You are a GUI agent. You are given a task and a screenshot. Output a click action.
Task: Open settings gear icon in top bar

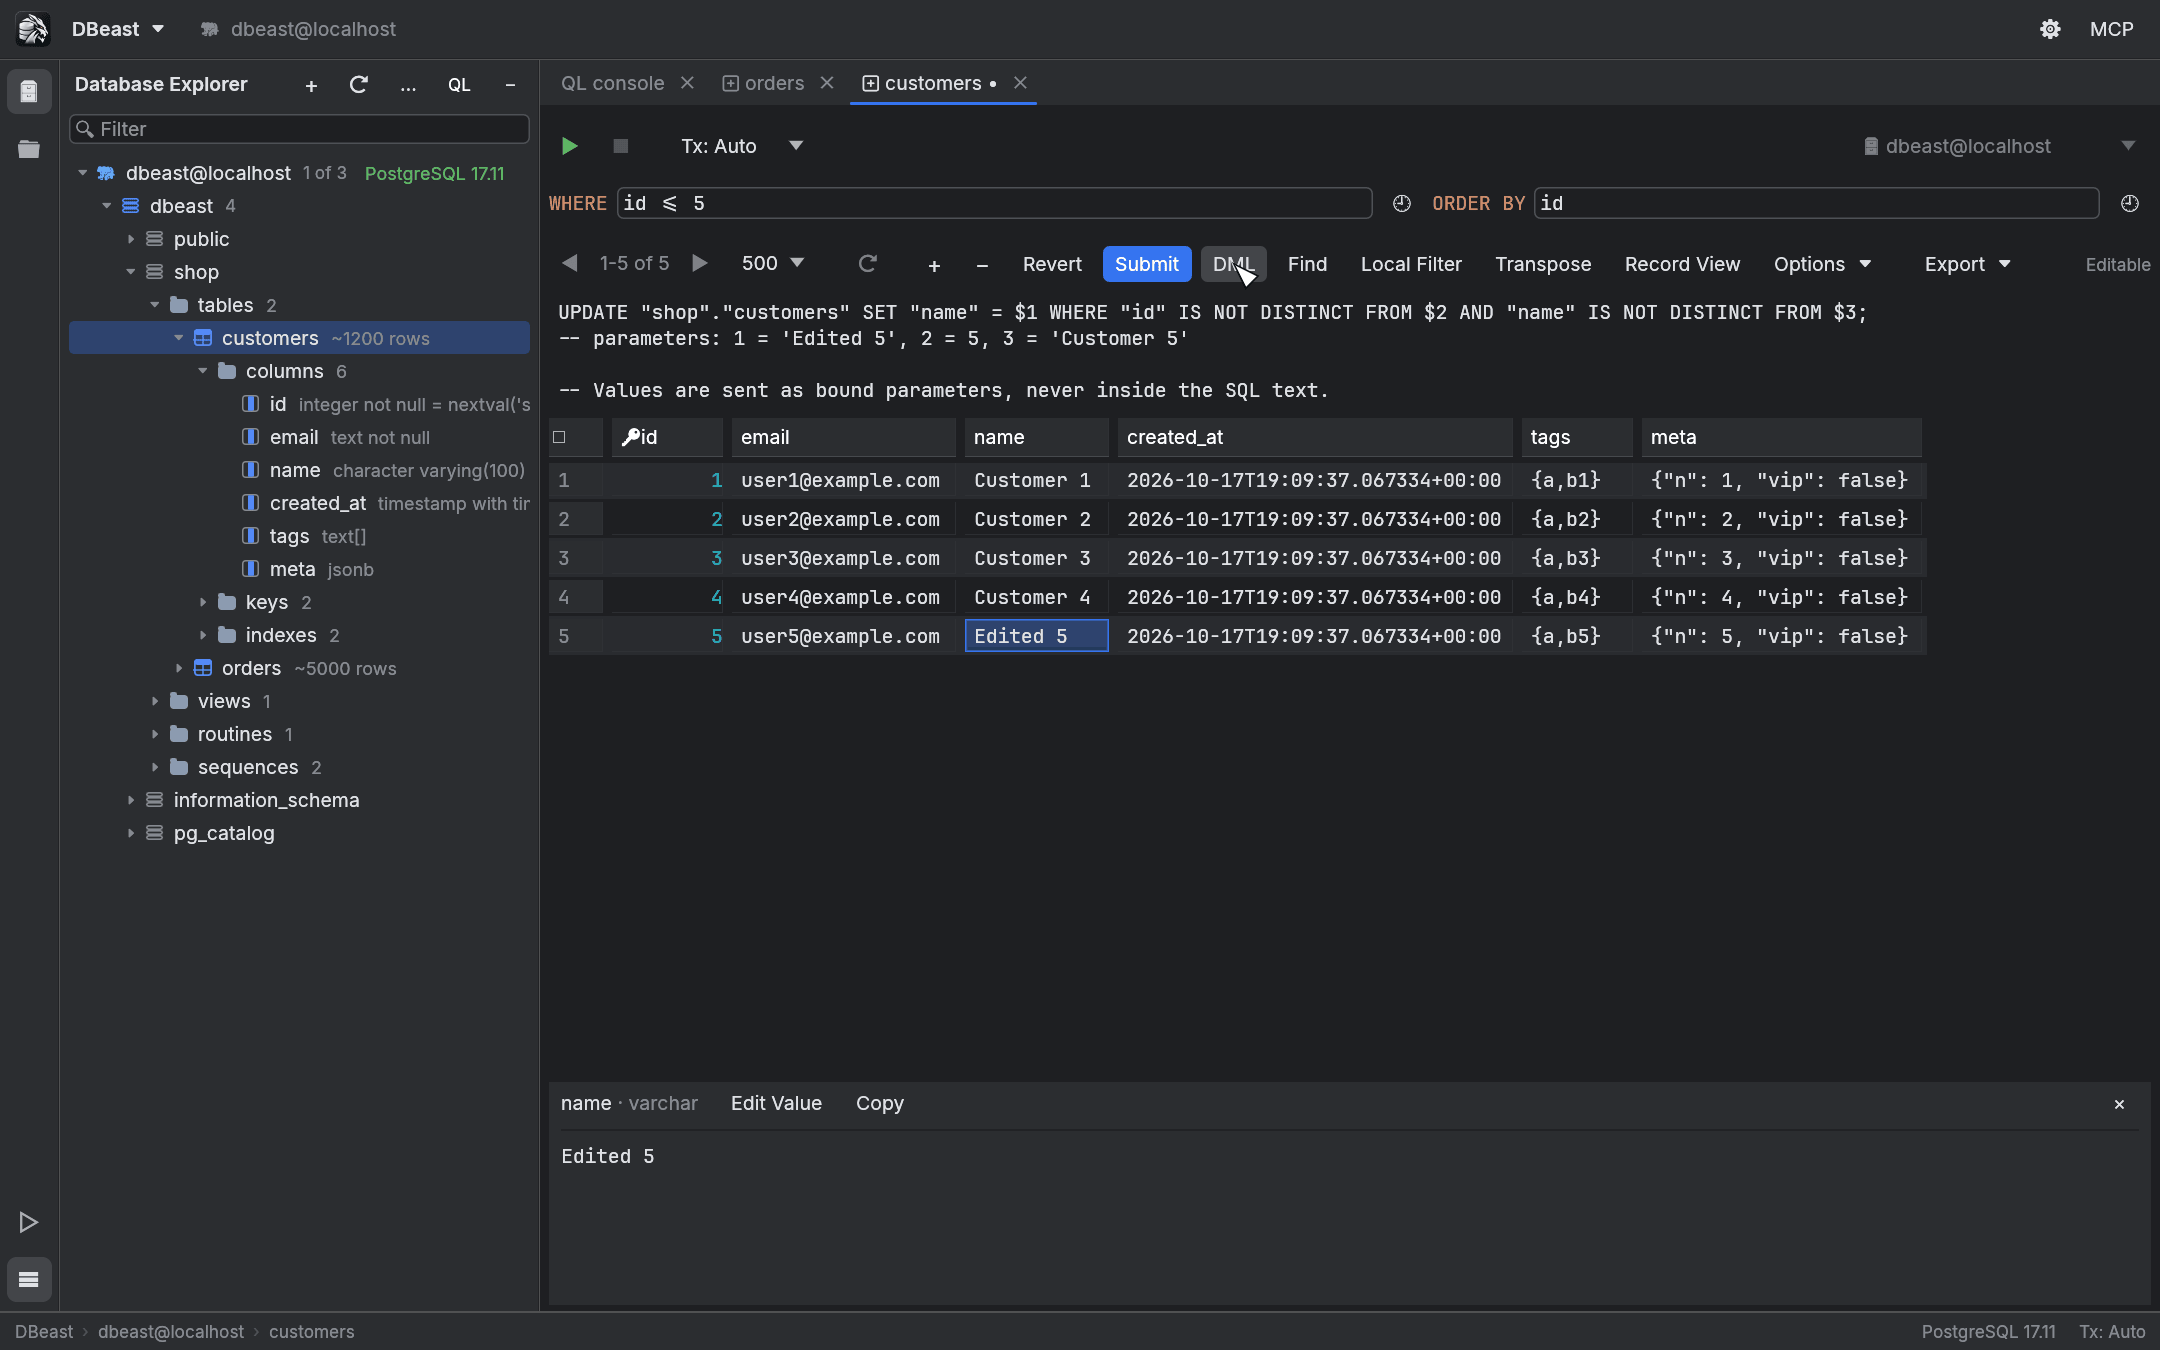click(x=2050, y=29)
